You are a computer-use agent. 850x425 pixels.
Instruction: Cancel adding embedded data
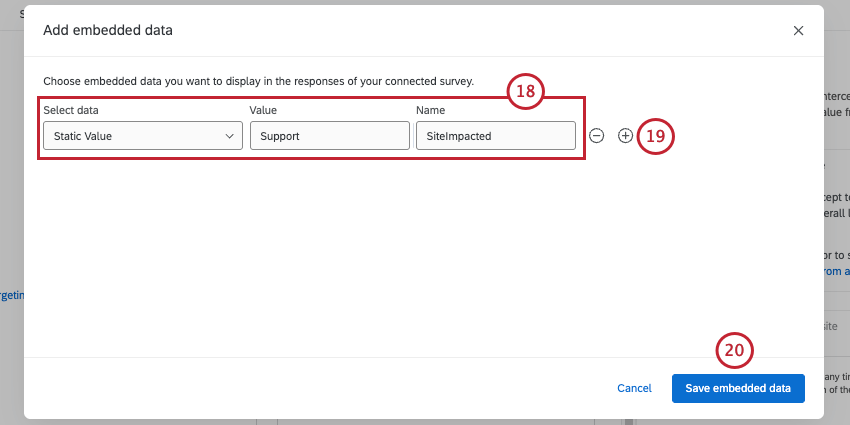634,388
